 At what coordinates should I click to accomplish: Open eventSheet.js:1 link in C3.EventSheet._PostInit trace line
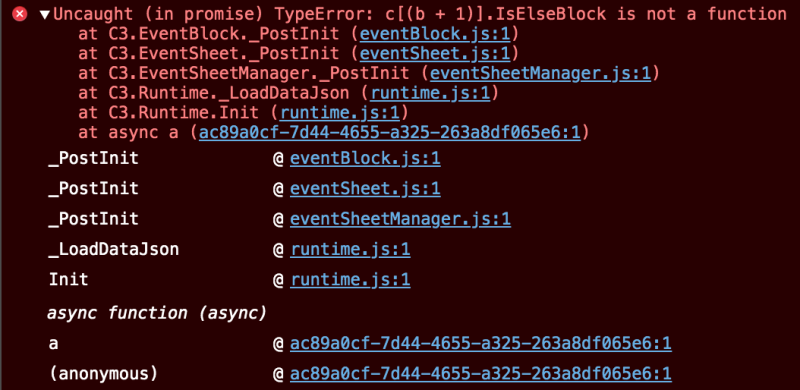(435, 54)
